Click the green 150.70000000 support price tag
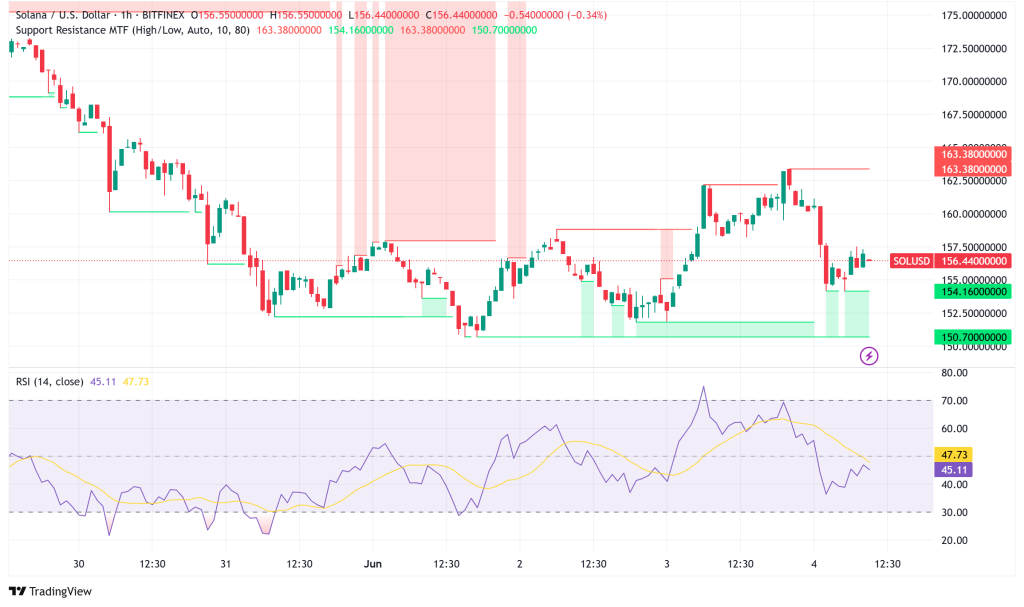The image size is (1024, 607). click(973, 337)
